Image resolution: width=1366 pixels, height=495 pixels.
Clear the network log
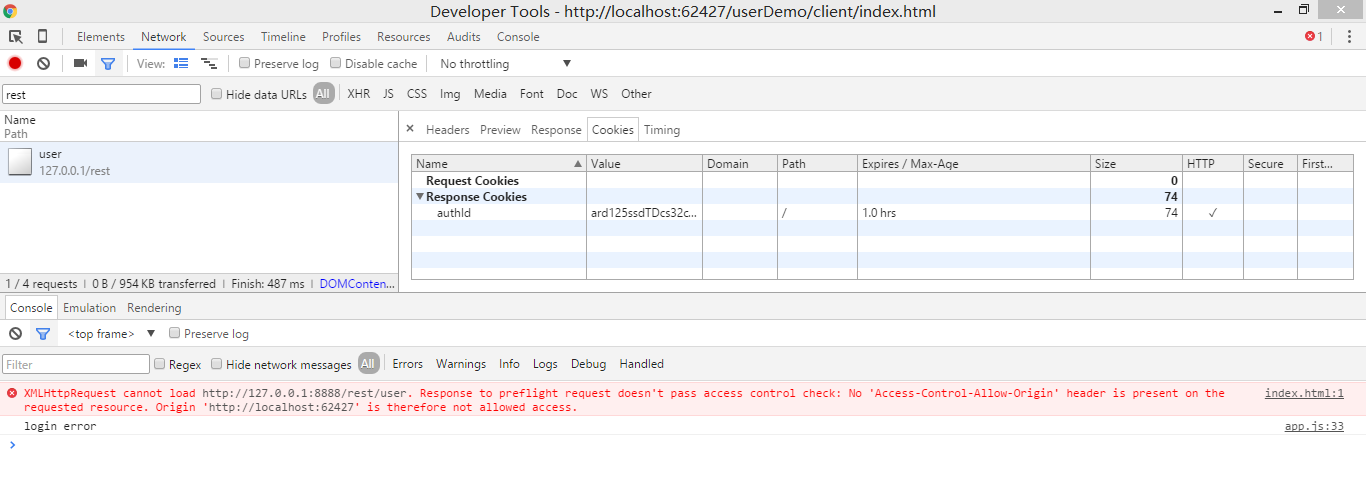pos(43,63)
